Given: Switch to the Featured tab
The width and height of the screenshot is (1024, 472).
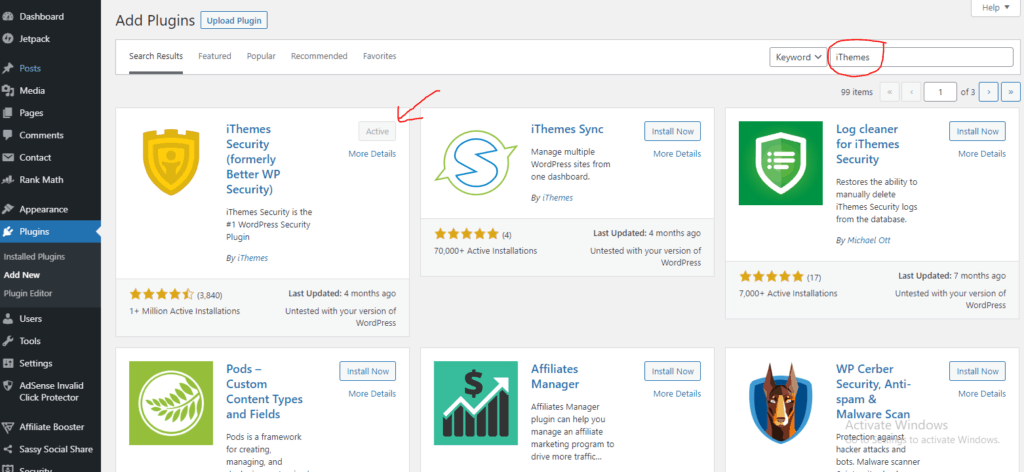Looking at the screenshot, I should click(215, 56).
